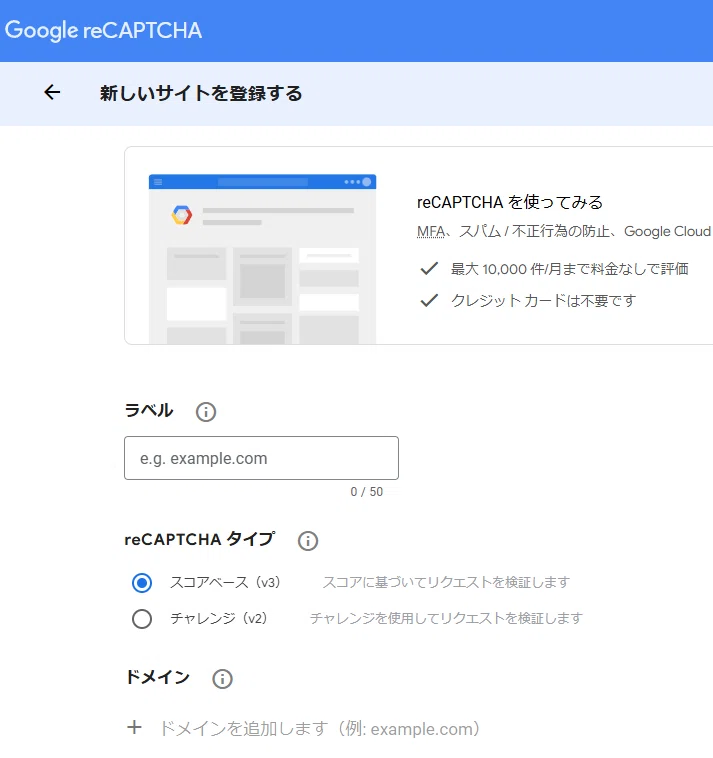Open the info icon beside reCAPTCHA タイプ
Screen dimensions: 713x758
click(307, 540)
